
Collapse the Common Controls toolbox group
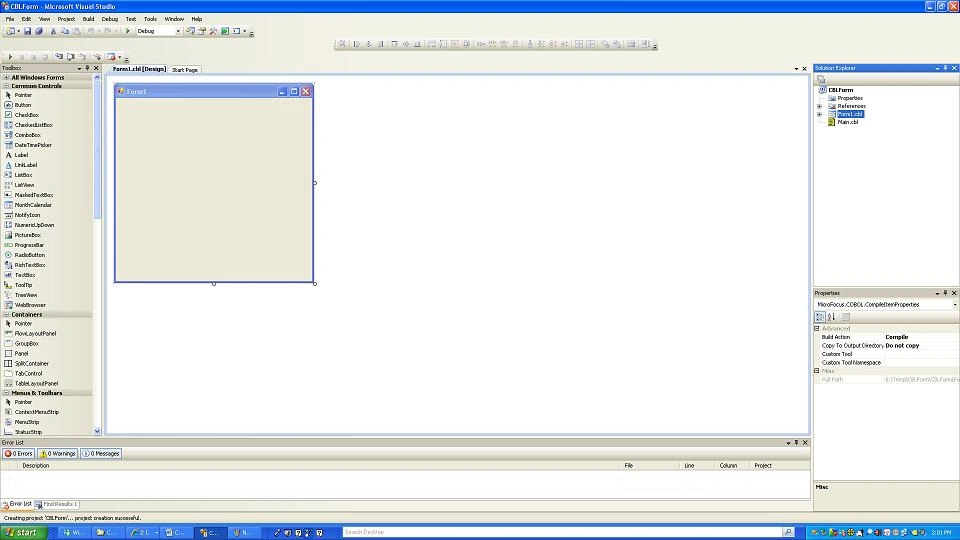6,86
